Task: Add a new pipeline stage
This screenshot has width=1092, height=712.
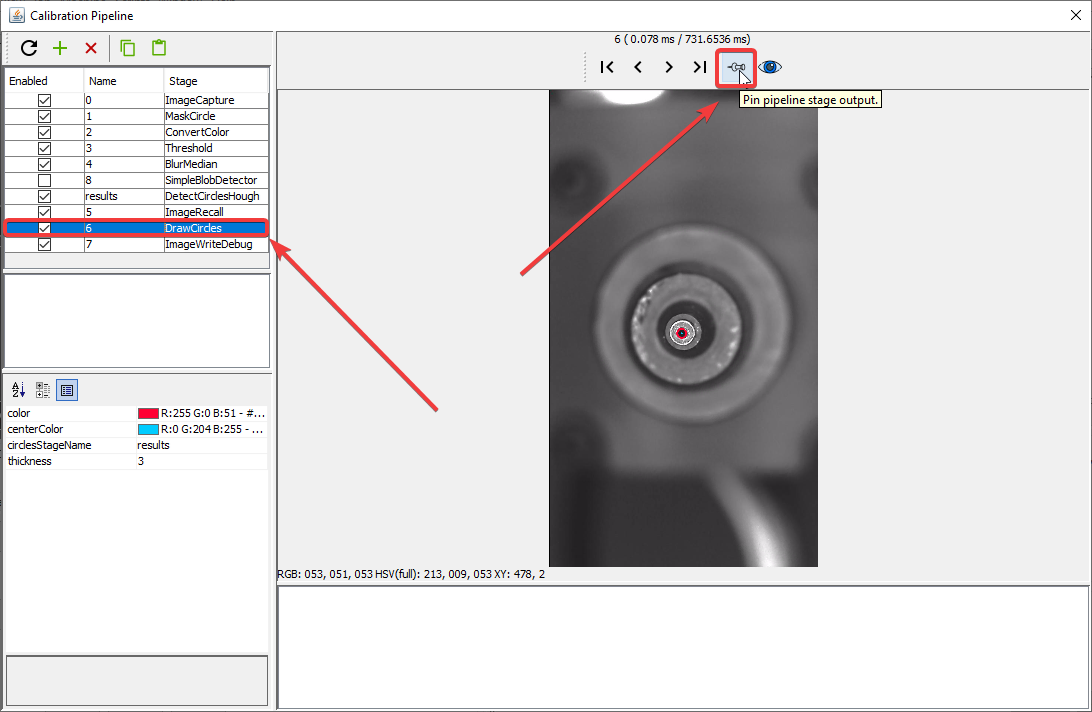Action: click(x=60, y=48)
